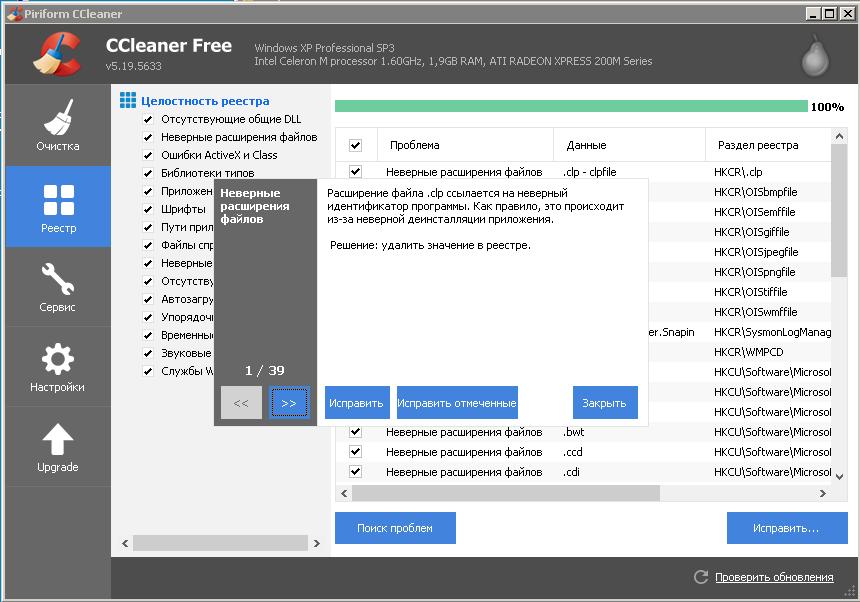Screen dimensions: 860x602
Task: Open the Сервис tools section
Action: pyautogui.click(x=58, y=287)
